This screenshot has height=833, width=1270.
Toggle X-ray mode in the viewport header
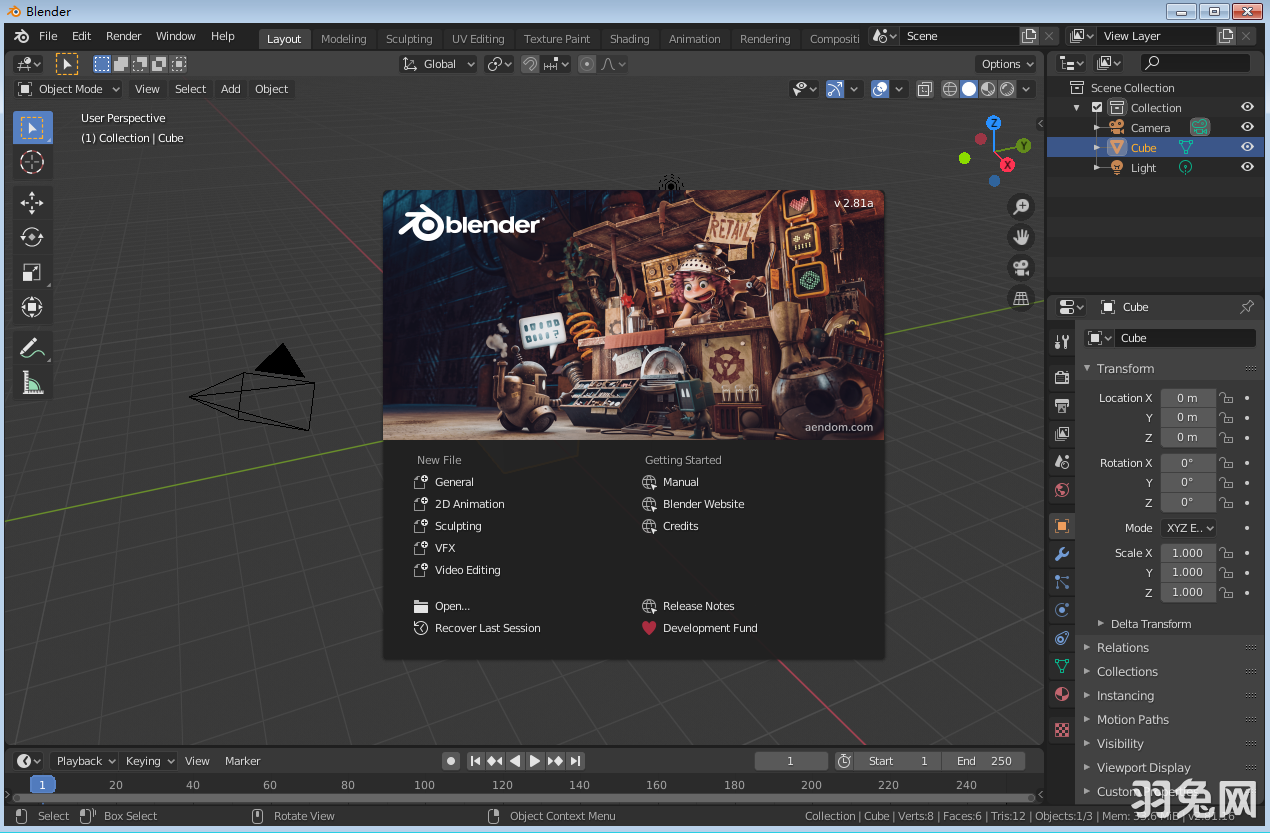(x=922, y=88)
